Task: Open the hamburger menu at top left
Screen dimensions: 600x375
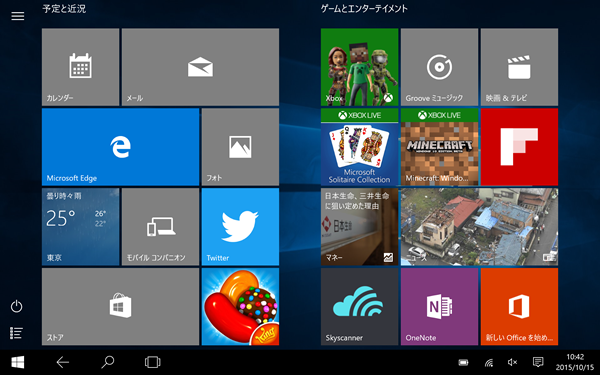Action: pyautogui.click(x=18, y=16)
